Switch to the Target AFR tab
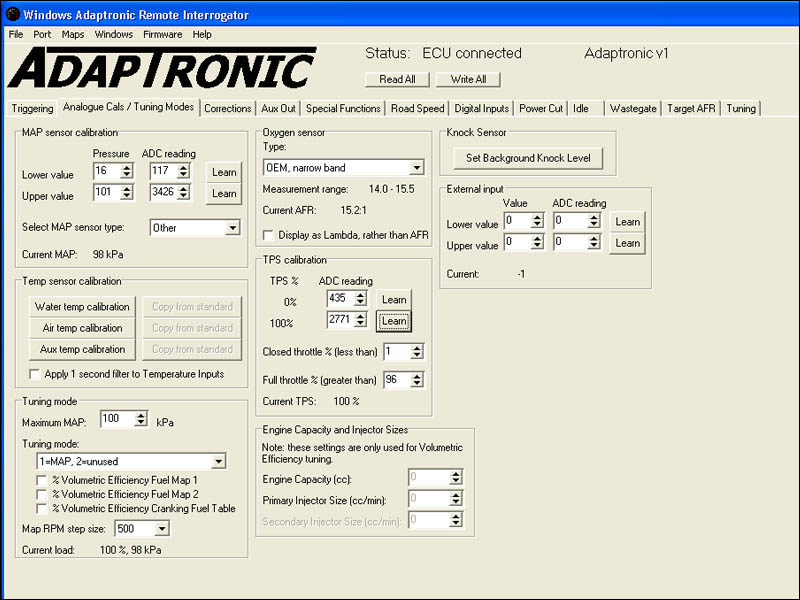The height and width of the screenshot is (600, 800). pos(691,108)
